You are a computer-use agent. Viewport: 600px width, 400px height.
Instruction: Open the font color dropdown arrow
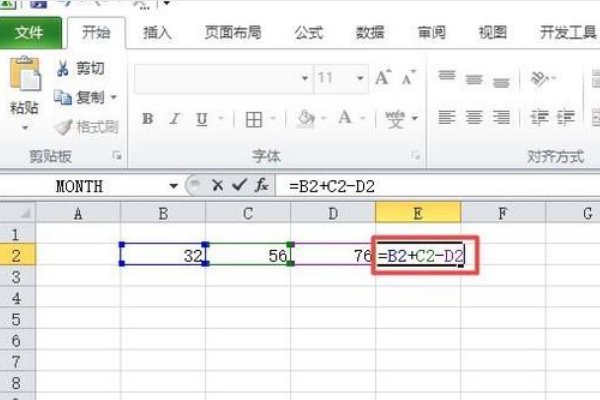coord(362,118)
